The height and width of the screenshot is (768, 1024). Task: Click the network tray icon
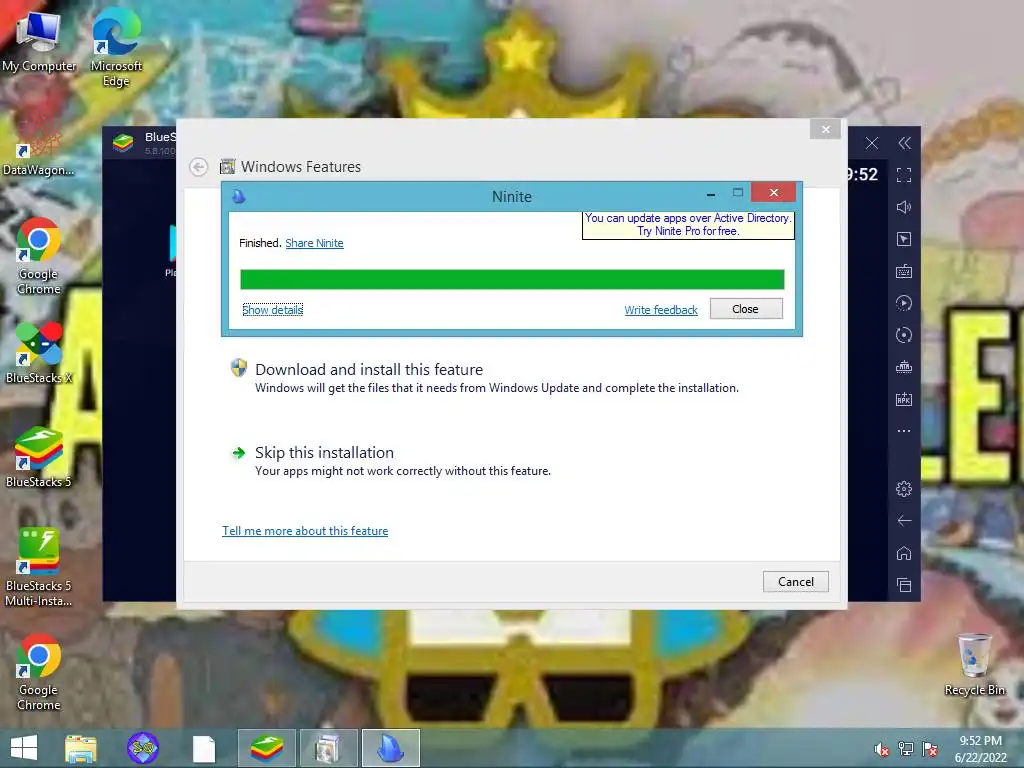pyautogui.click(x=906, y=749)
